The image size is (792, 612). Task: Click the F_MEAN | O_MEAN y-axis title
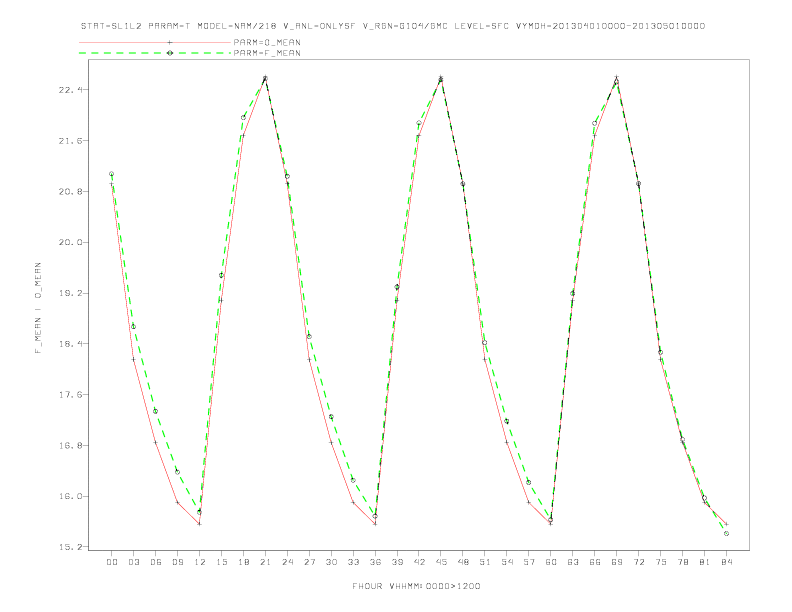[x=38, y=308]
